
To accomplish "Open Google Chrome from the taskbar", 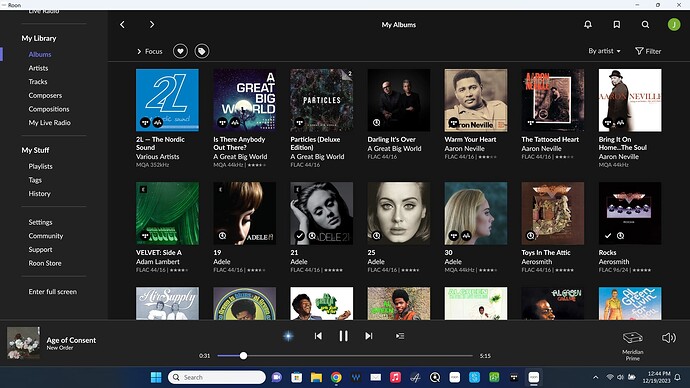I will tap(336, 377).
